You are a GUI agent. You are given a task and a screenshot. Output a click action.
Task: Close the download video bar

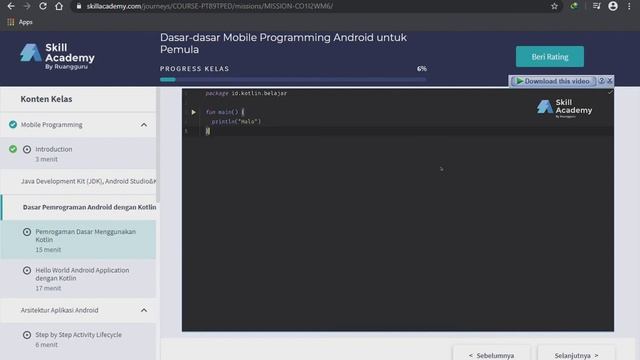[x=610, y=81]
